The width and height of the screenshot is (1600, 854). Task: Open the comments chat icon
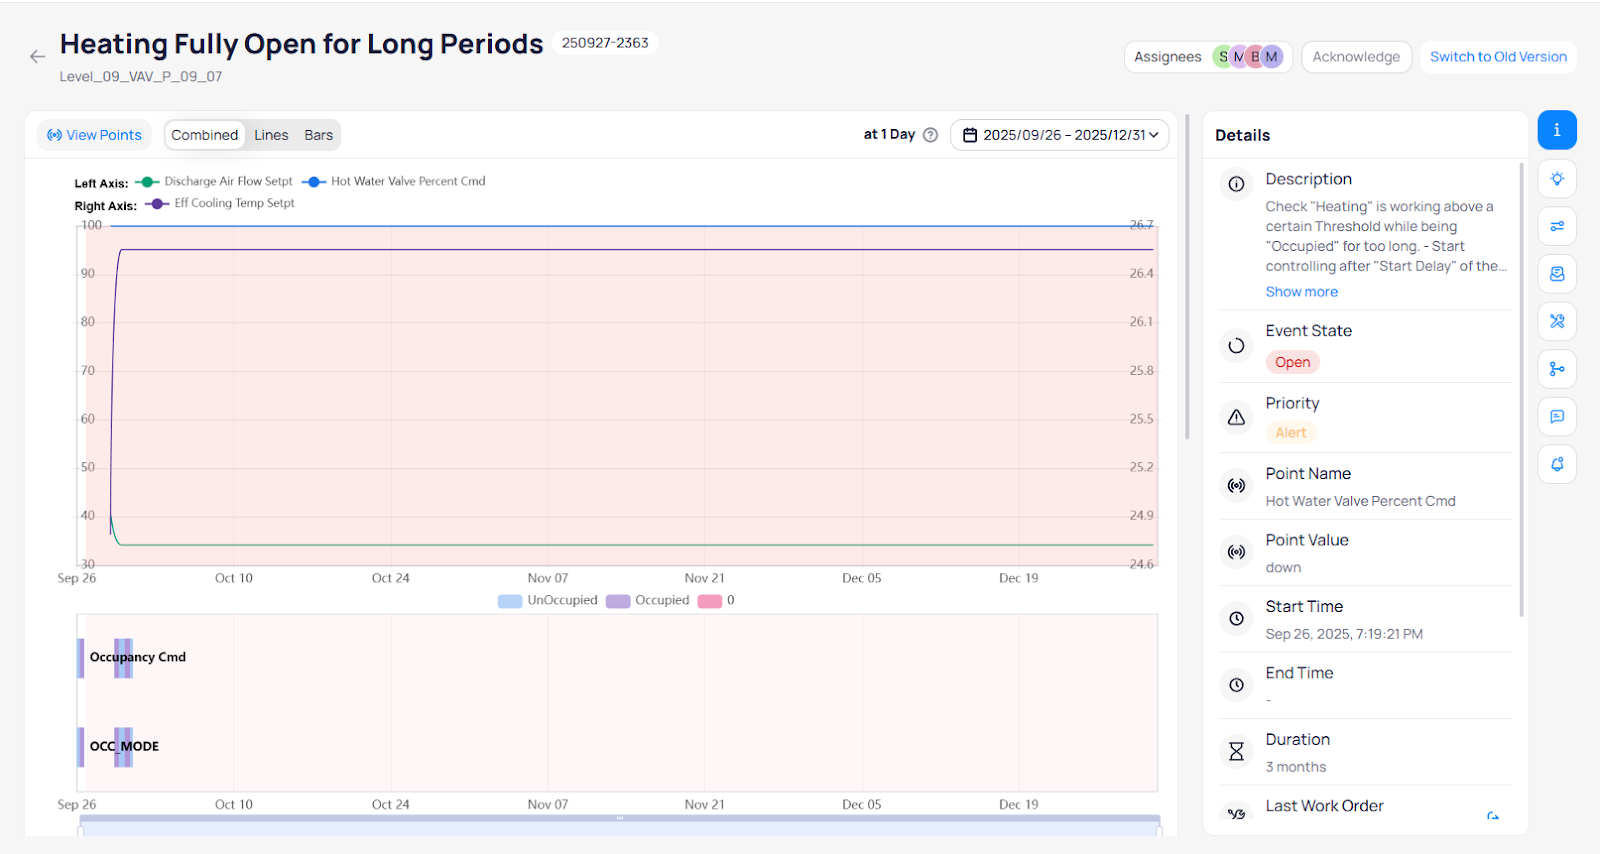(x=1557, y=416)
